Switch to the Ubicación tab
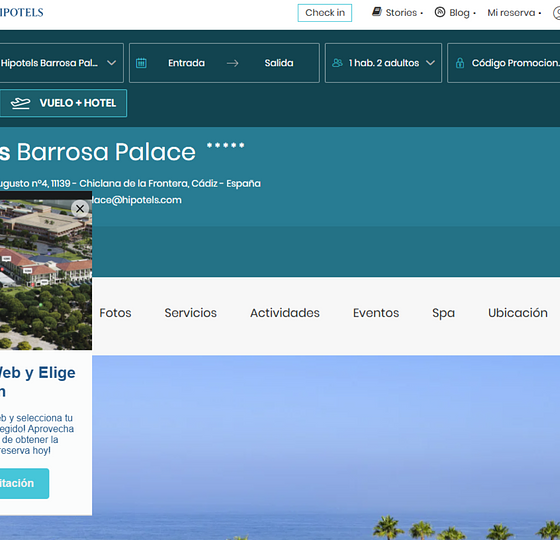This screenshot has height=540, width=560. [x=518, y=313]
